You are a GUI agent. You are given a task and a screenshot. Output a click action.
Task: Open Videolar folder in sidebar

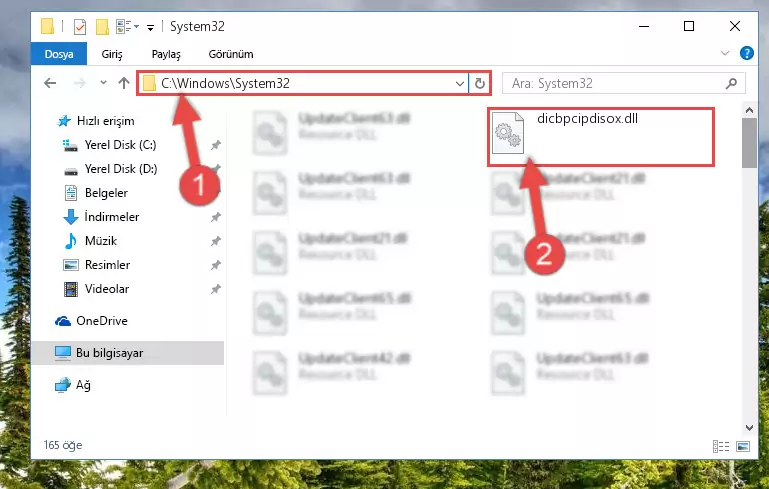(x=106, y=289)
